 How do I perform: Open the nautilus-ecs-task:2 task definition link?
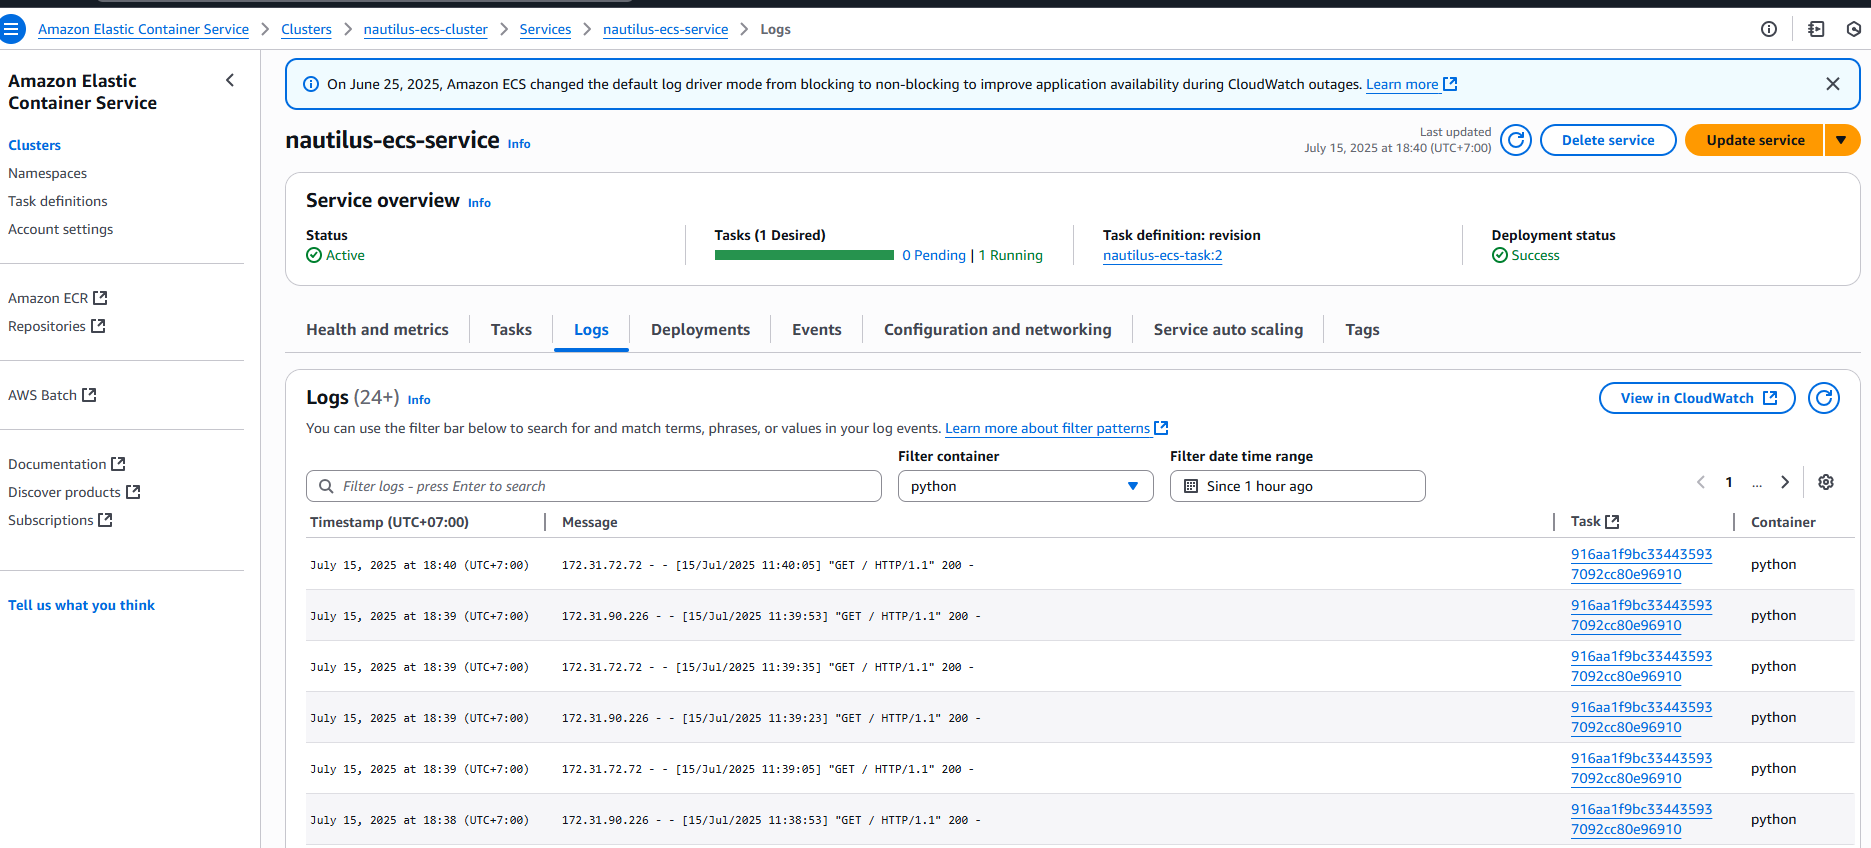tap(1162, 255)
